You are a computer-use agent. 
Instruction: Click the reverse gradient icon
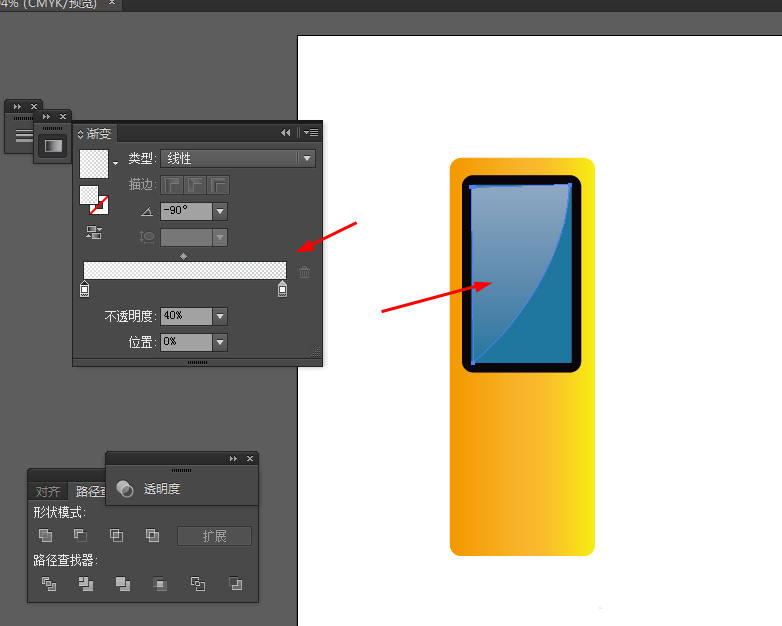[x=94, y=232]
